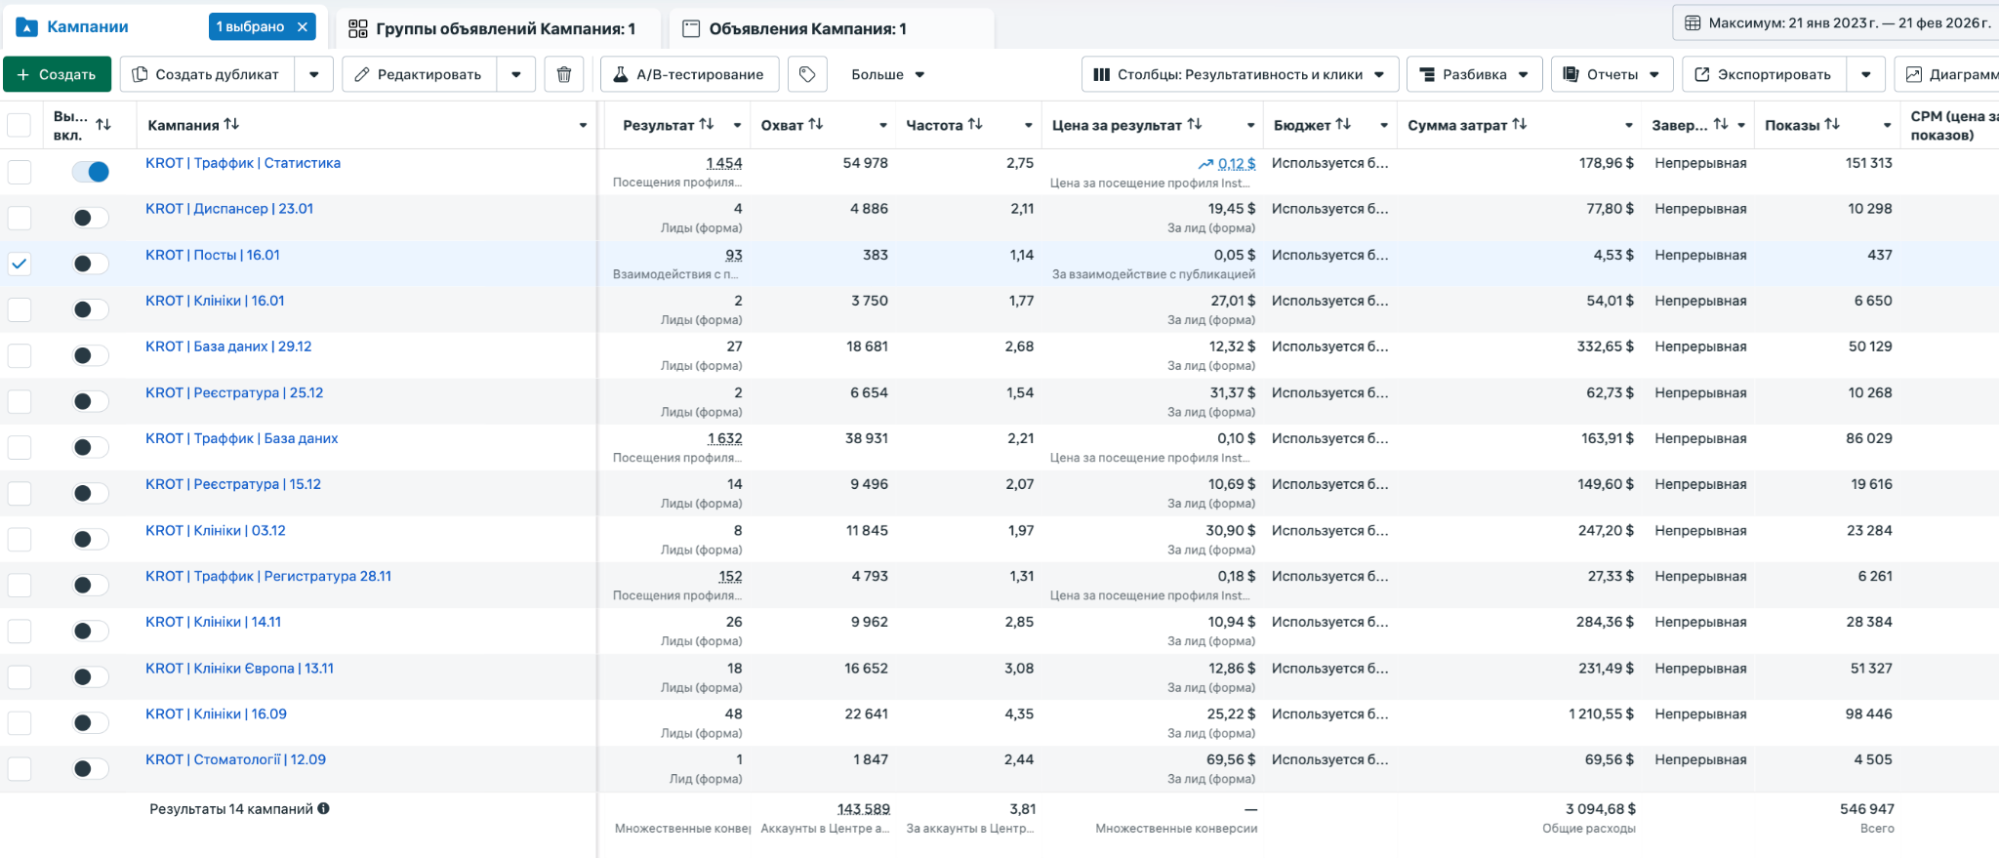The image size is (1999, 858).
Task: Open KROT | База даних | 29.12 campaign link
Action: tap(228, 347)
